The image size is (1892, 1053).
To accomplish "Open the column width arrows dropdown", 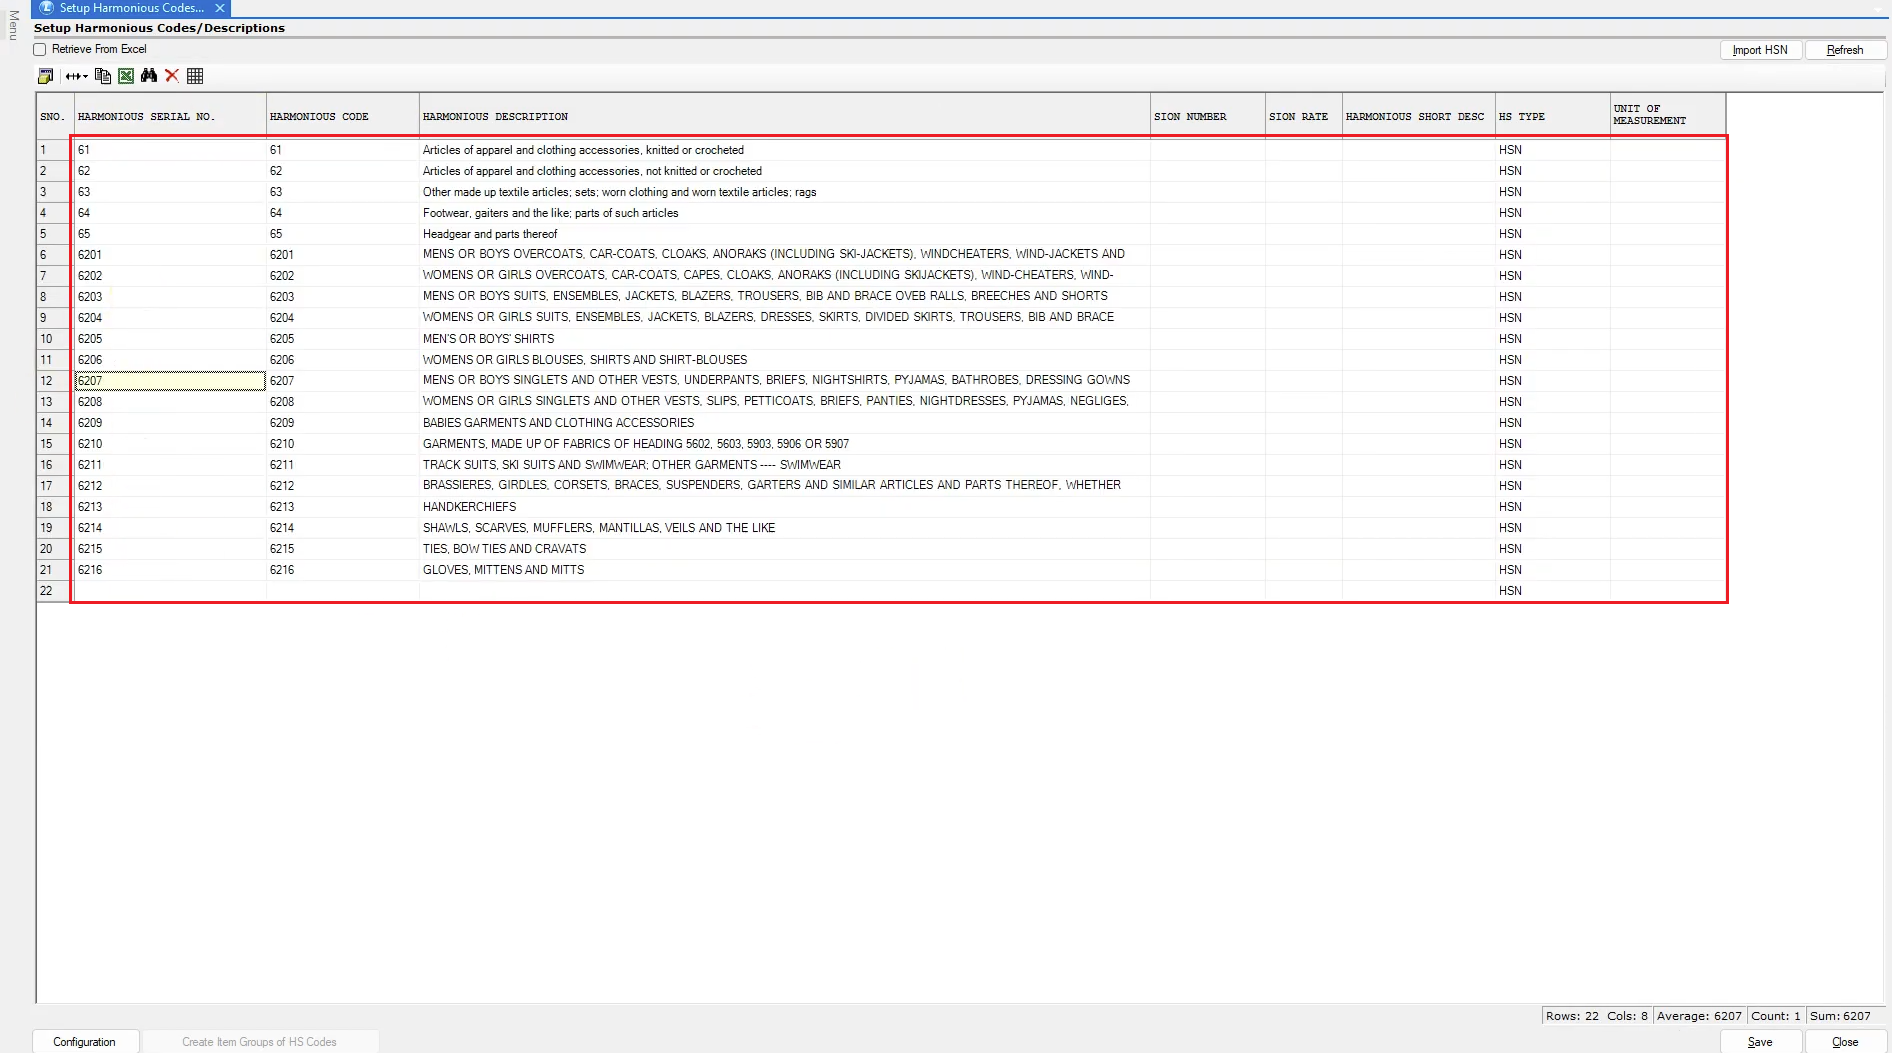I will (x=76, y=76).
